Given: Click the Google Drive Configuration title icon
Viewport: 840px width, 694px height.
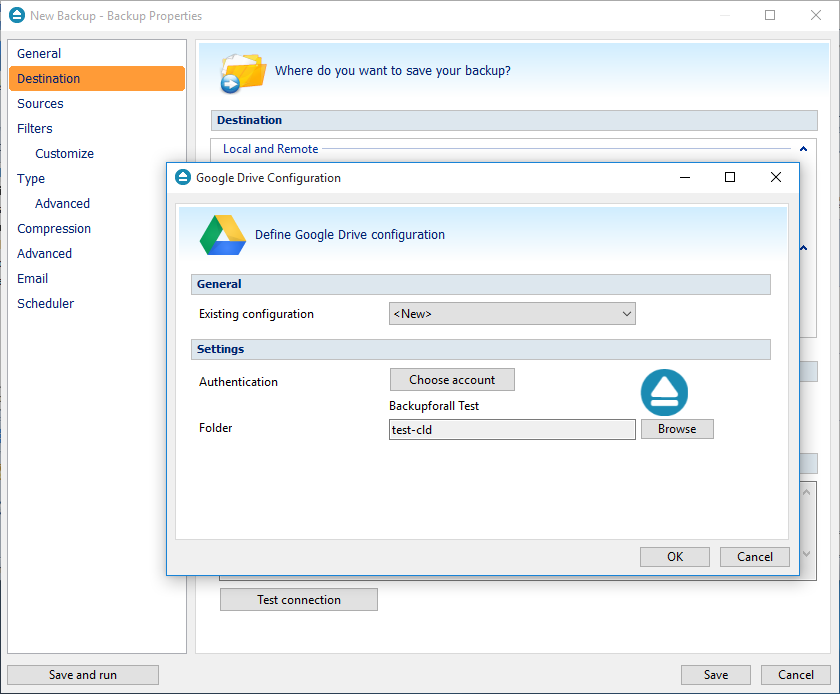Looking at the screenshot, I should (x=183, y=177).
